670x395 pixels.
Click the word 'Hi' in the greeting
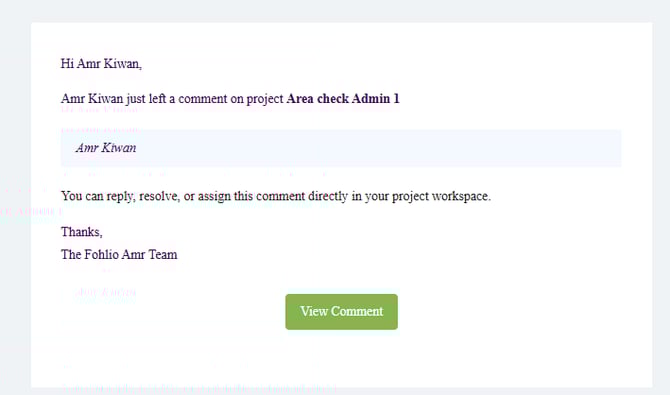(x=67, y=64)
